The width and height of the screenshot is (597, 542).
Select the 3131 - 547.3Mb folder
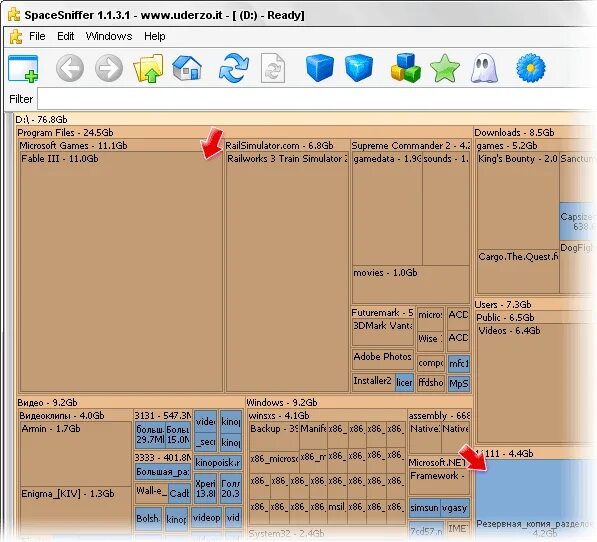coord(163,415)
